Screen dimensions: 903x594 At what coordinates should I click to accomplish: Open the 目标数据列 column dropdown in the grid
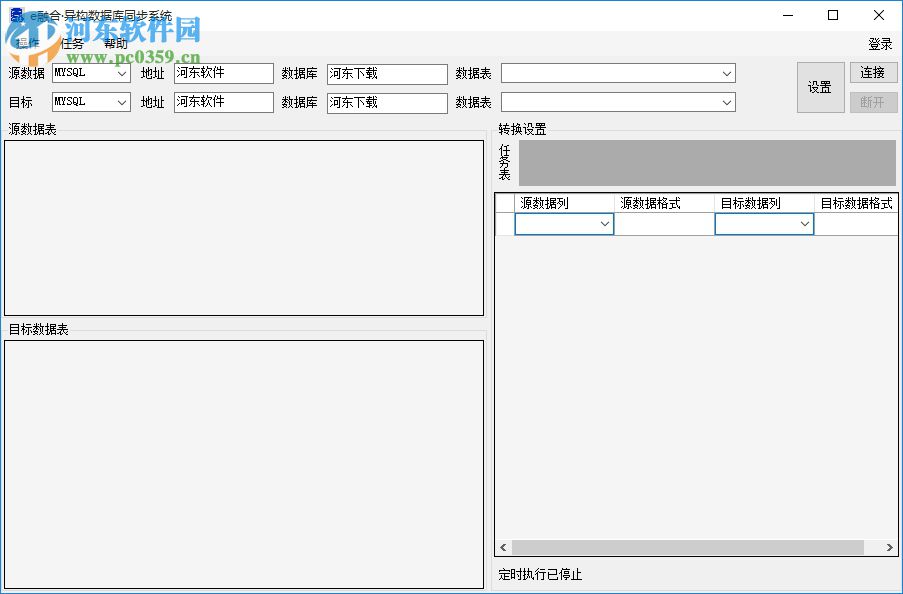[806, 223]
